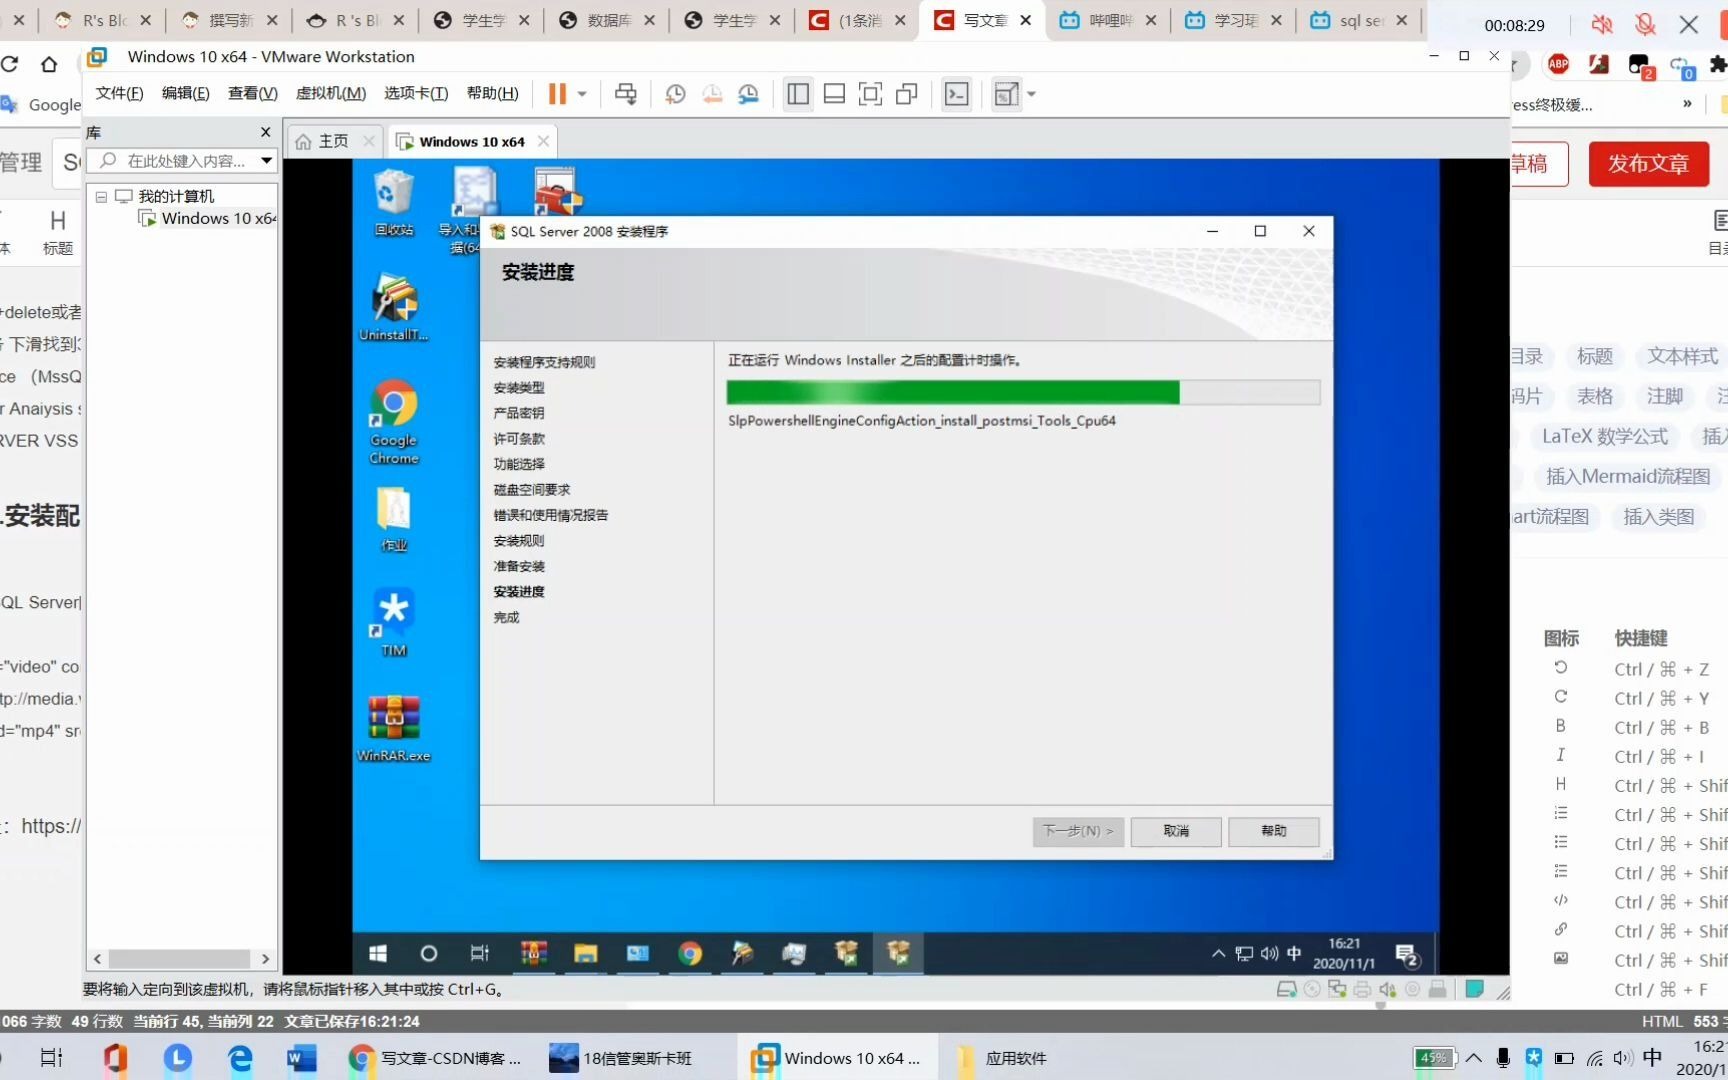
Task: Click the 发布文章 button in browser
Action: click(1648, 164)
